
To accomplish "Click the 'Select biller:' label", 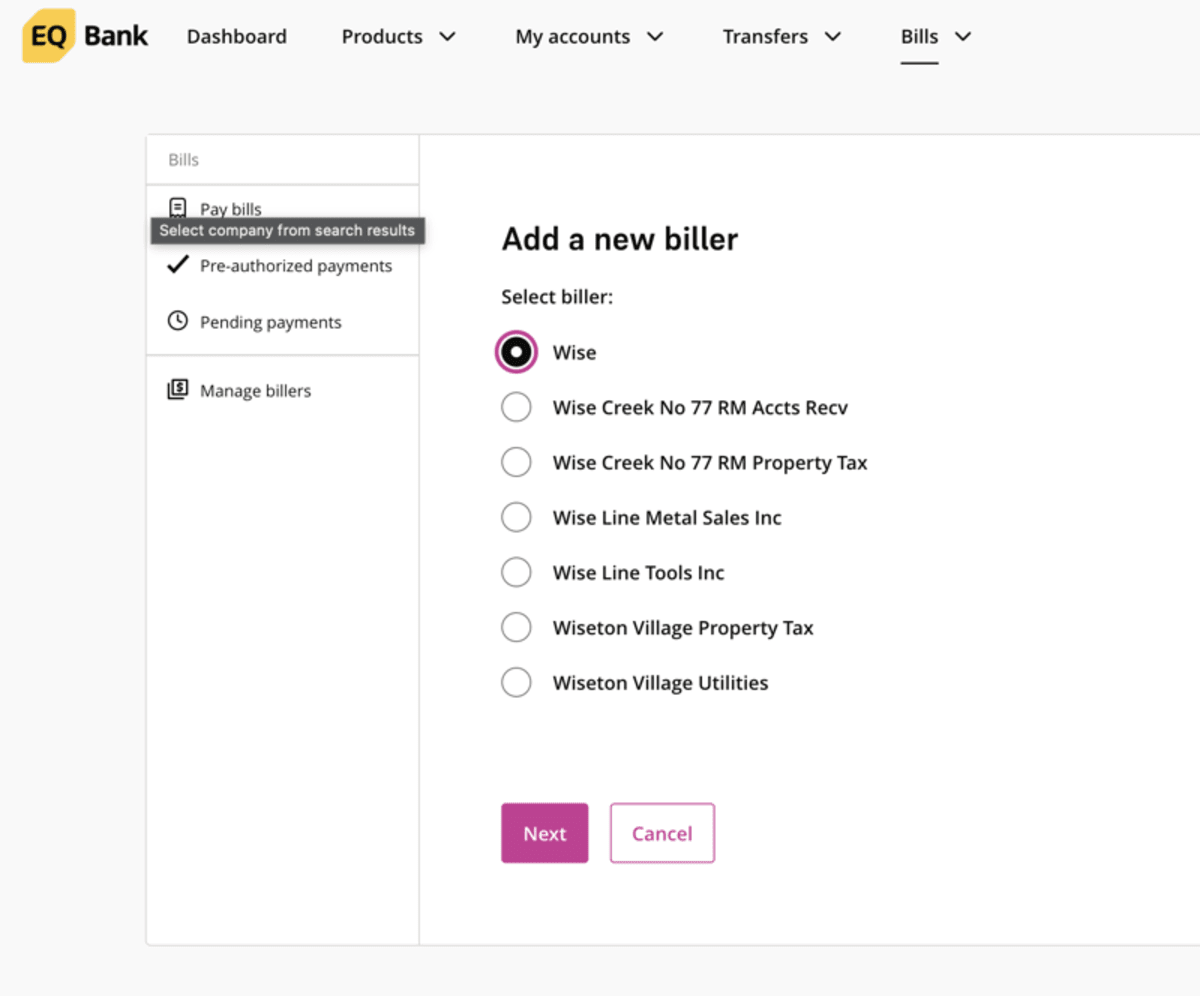I will (557, 297).
